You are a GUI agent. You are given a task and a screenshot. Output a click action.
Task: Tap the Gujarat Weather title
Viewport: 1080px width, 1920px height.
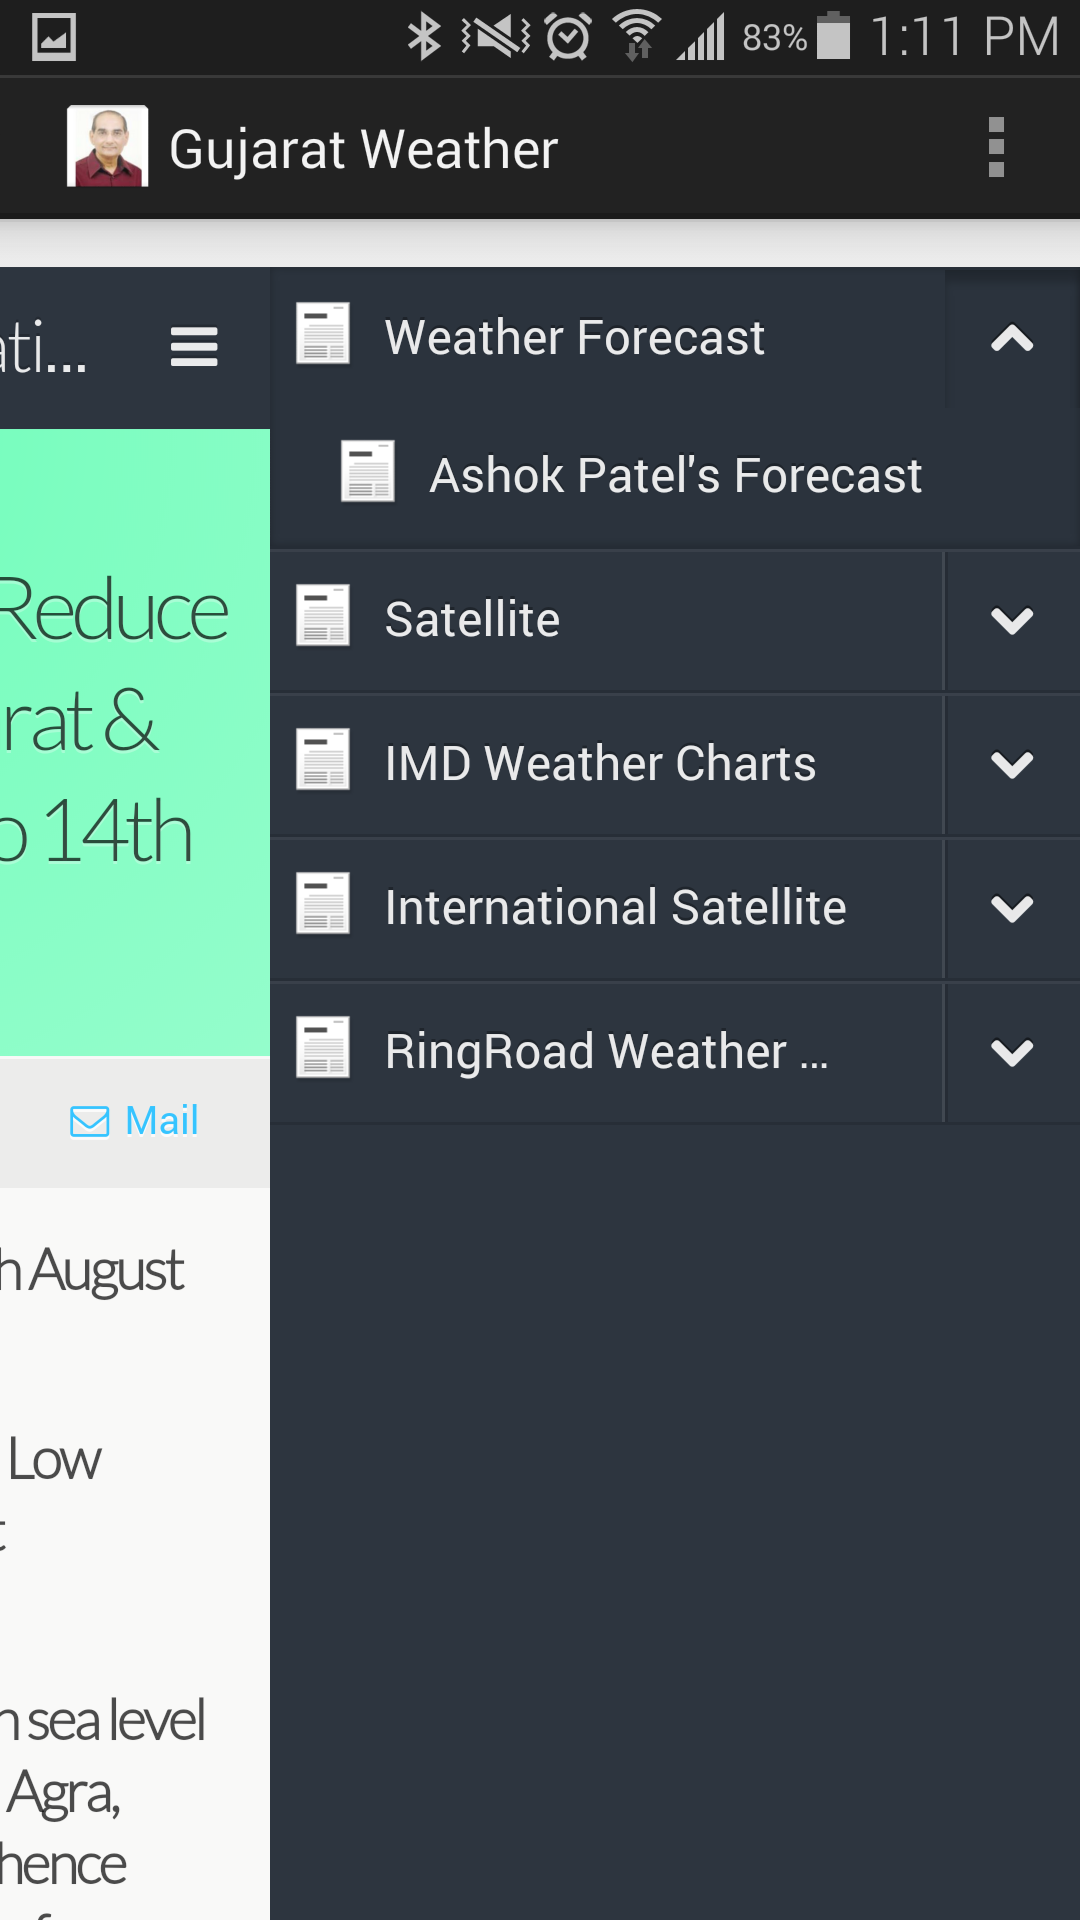click(x=363, y=150)
